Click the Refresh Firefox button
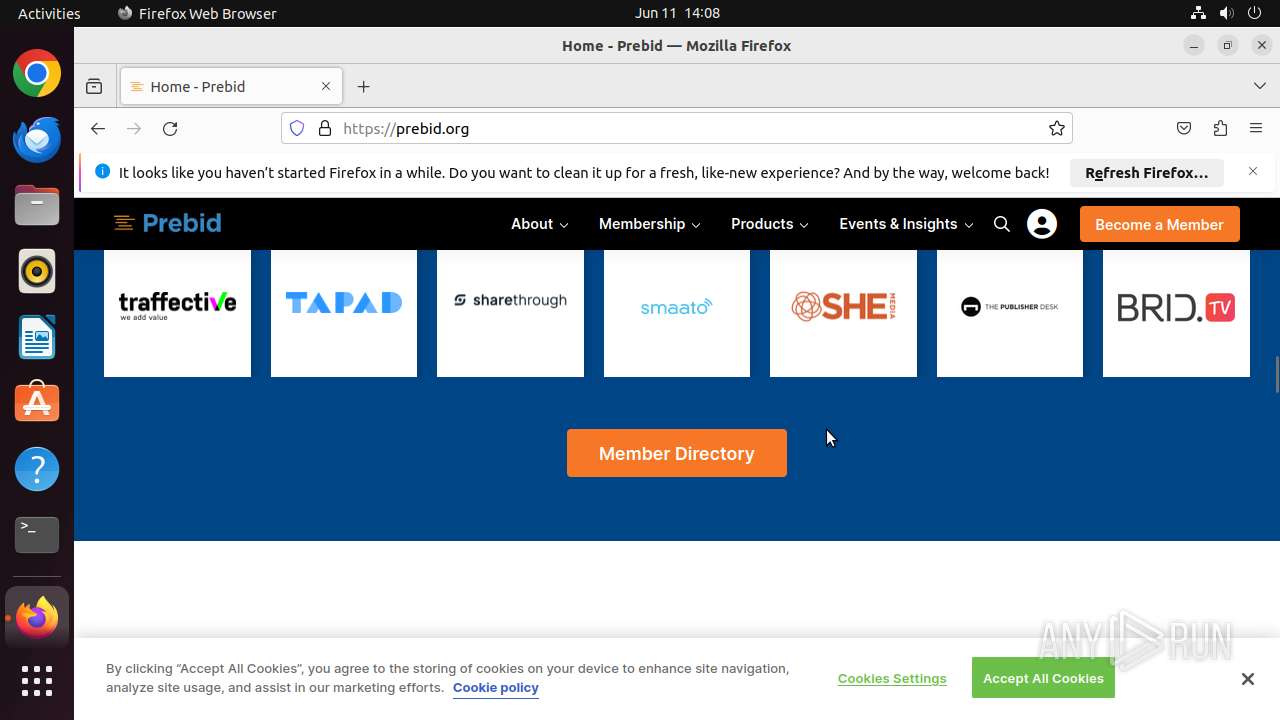 pos(1146,172)
